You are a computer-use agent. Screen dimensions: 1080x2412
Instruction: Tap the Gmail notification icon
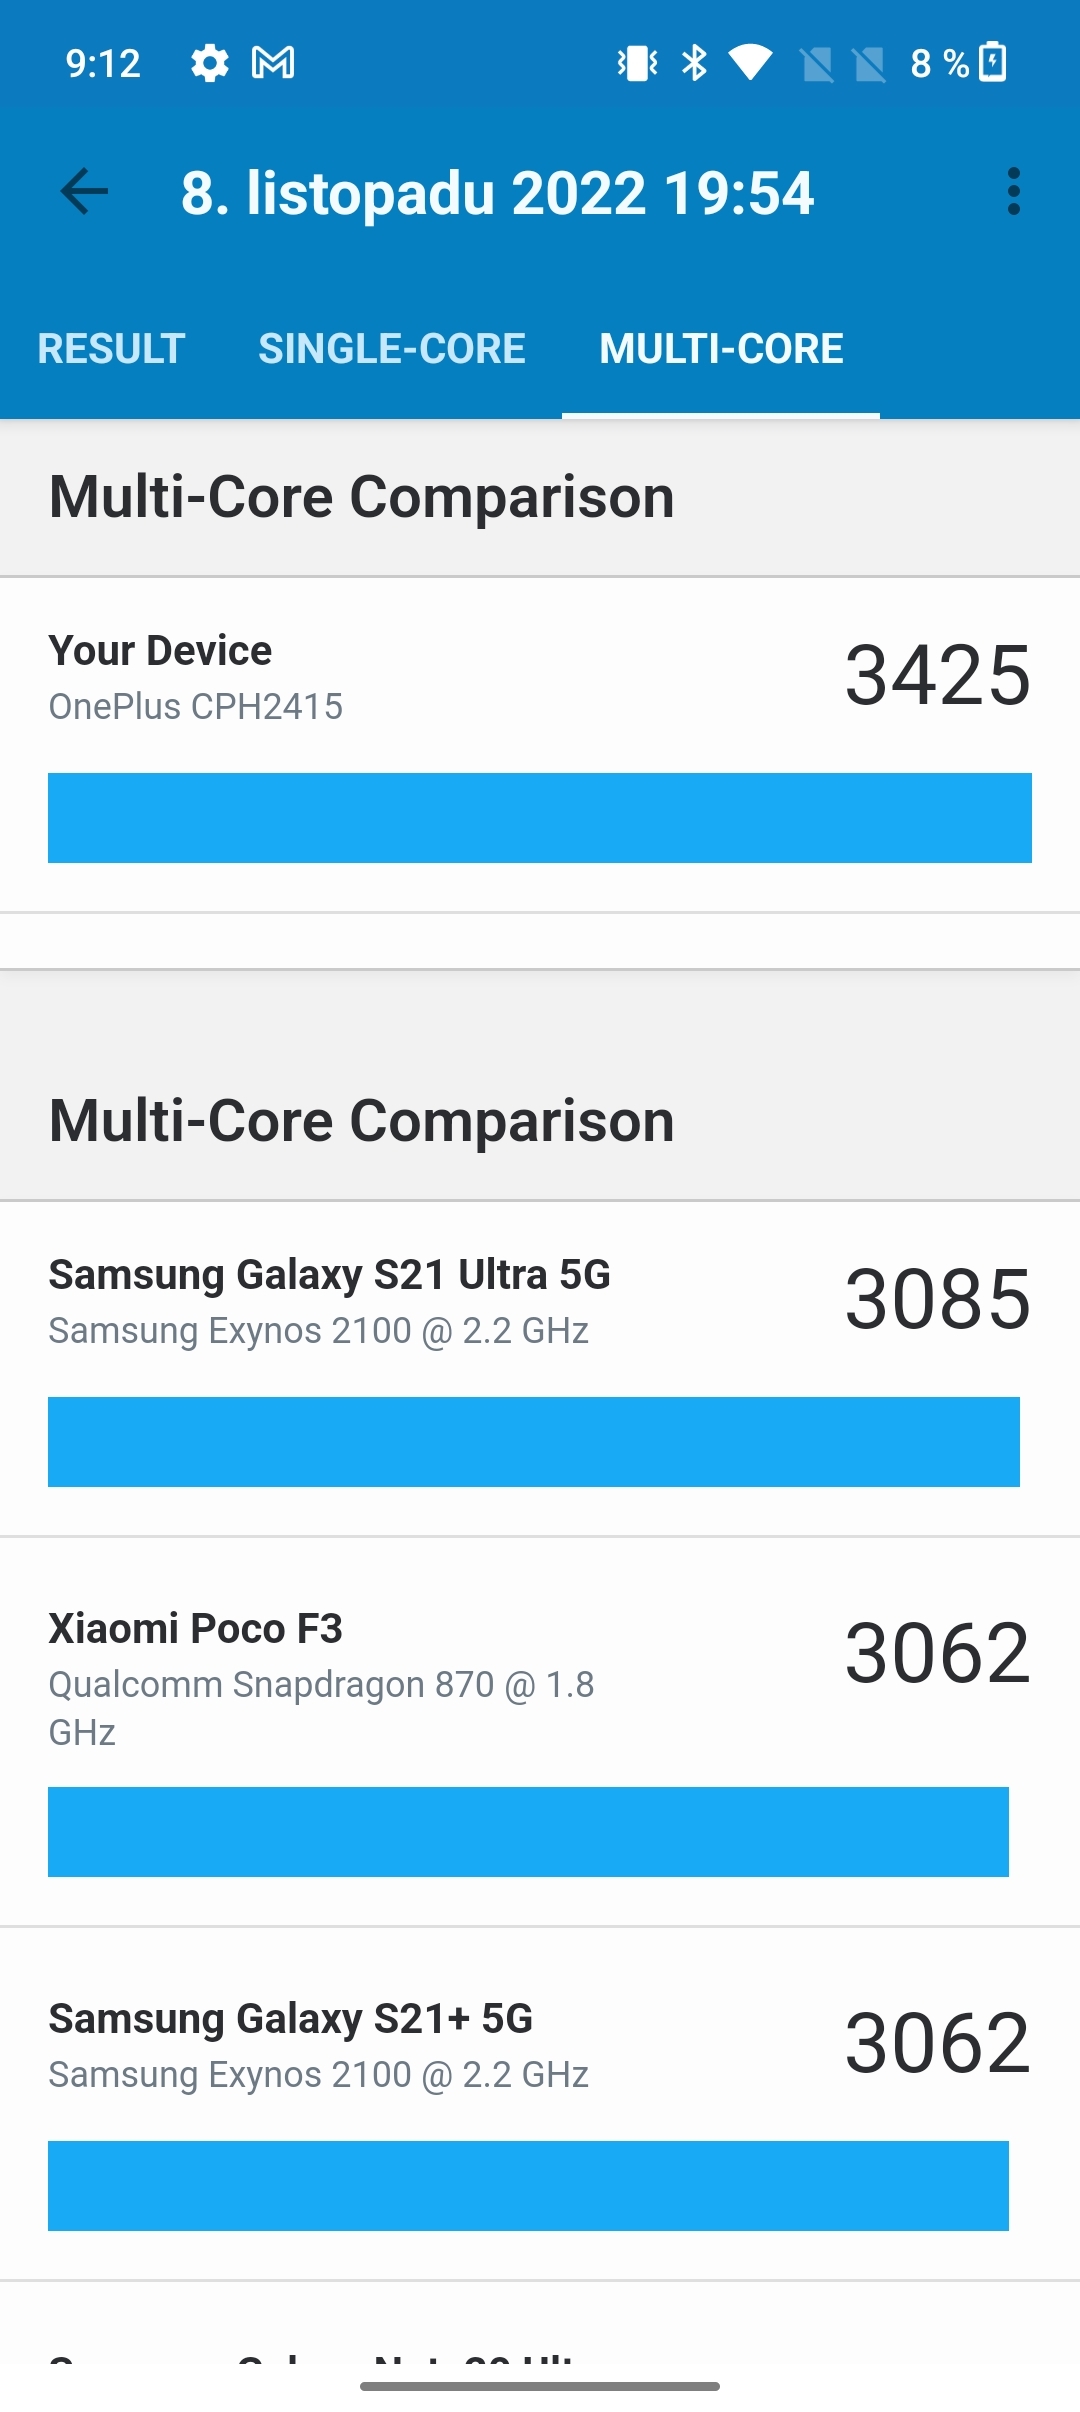[273, 63]
